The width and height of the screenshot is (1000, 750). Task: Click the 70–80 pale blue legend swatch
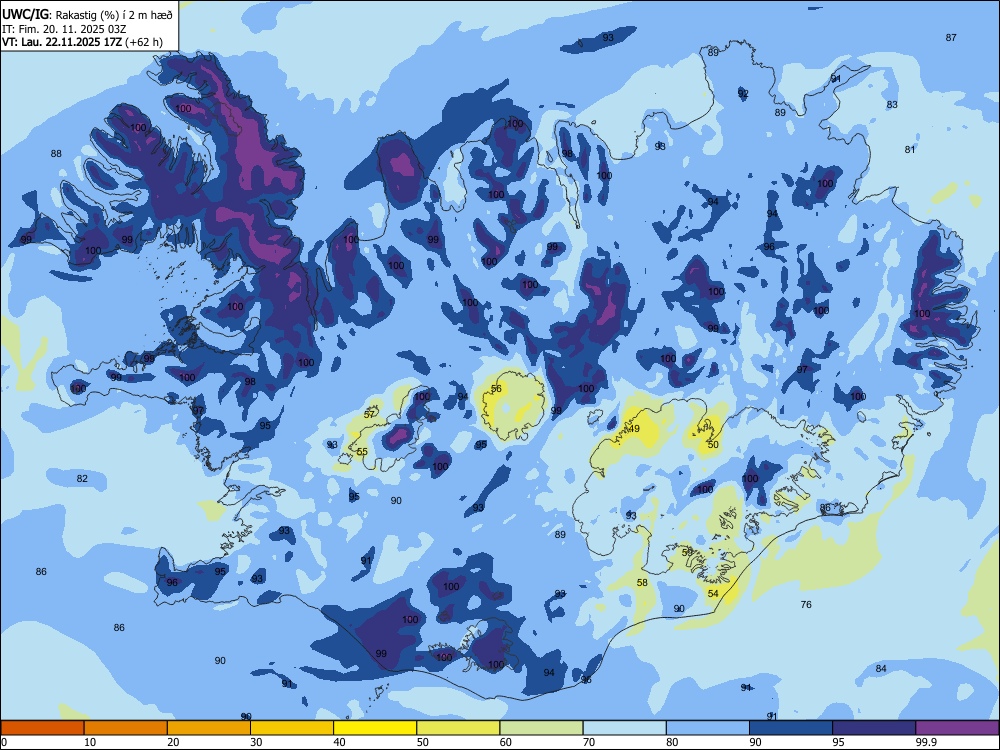pyautogui.click(x=624, y=728)
